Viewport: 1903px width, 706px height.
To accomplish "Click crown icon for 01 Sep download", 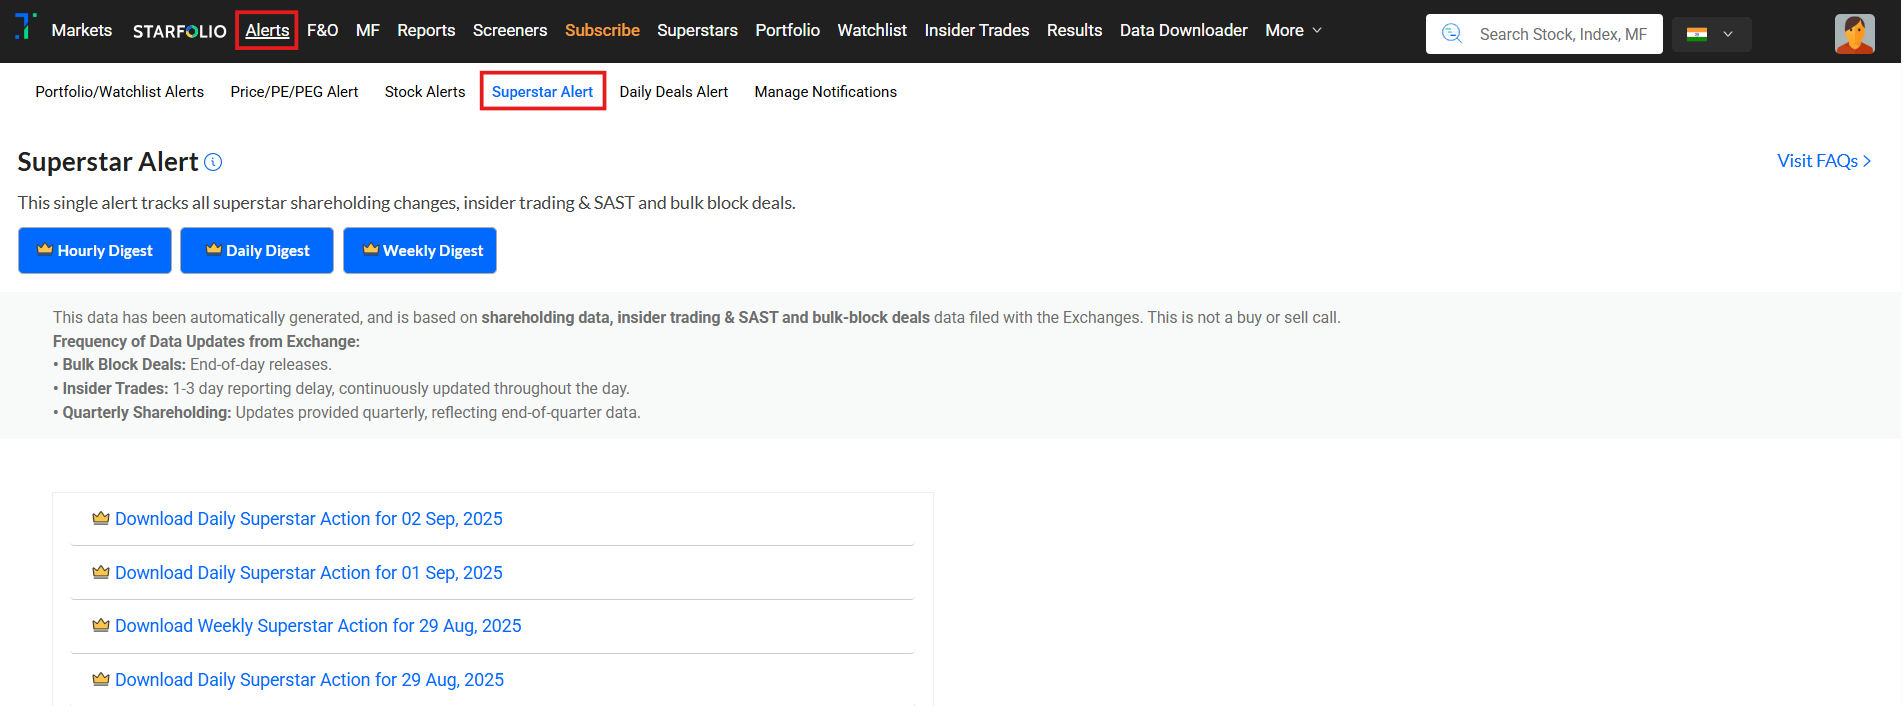I will [x=101, y=572].
